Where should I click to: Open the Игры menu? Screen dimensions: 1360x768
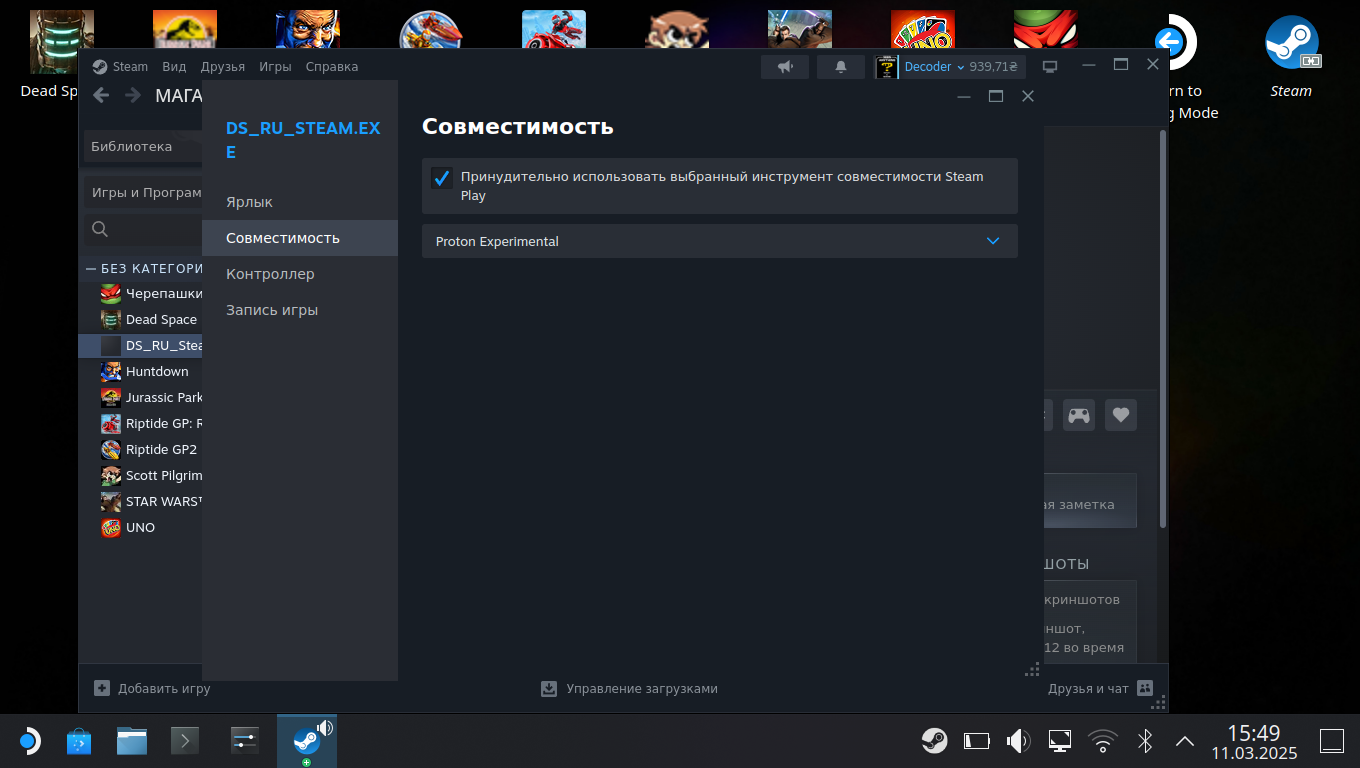click(x=275, y=67)
